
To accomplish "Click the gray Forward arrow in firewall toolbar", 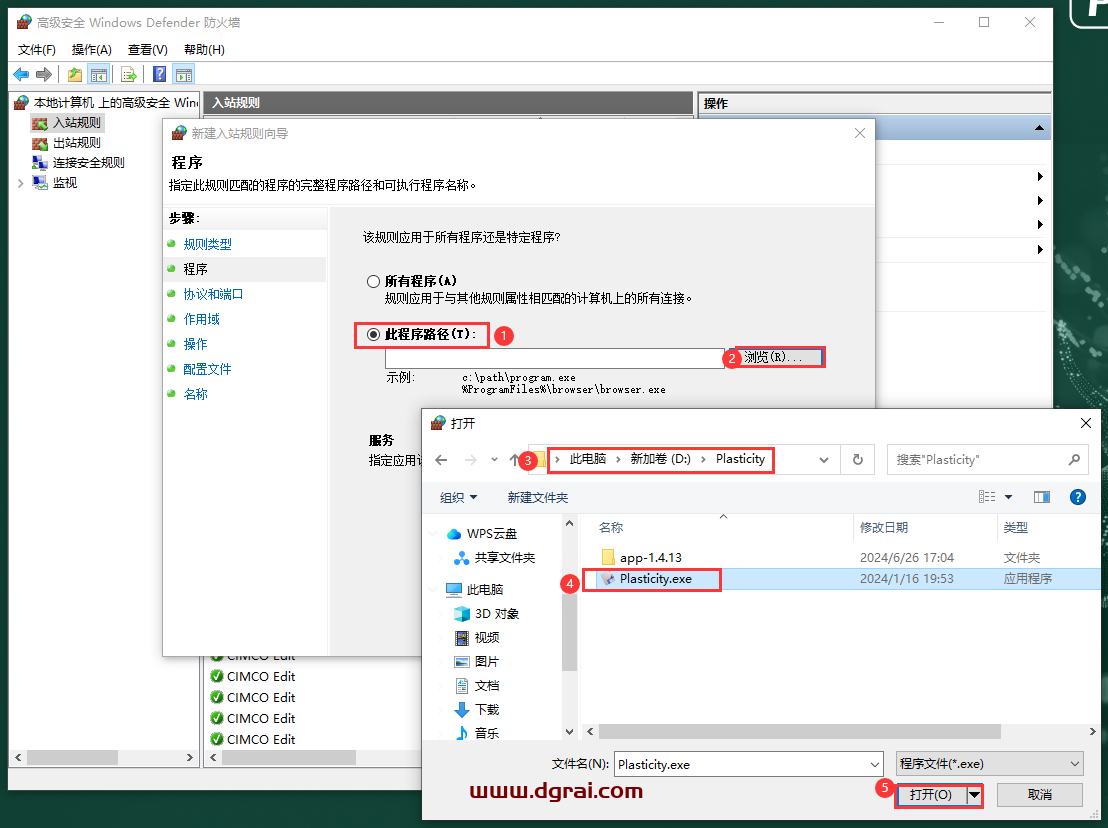I will (44, 74).
